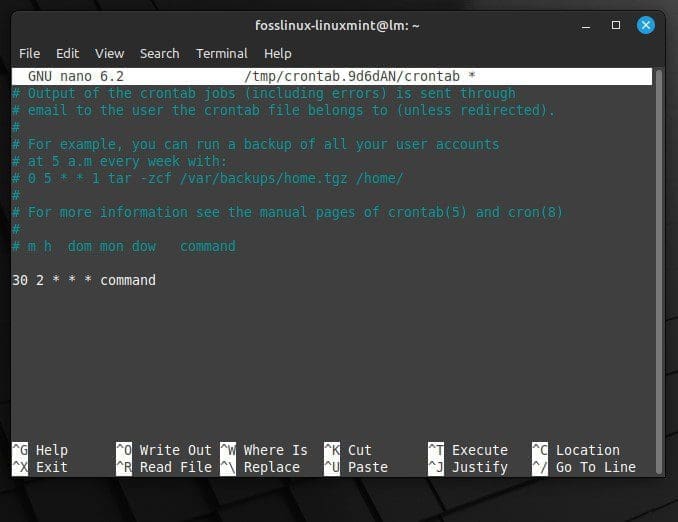Click 'GNU nano 6.2' in header bar

point(76,77)
